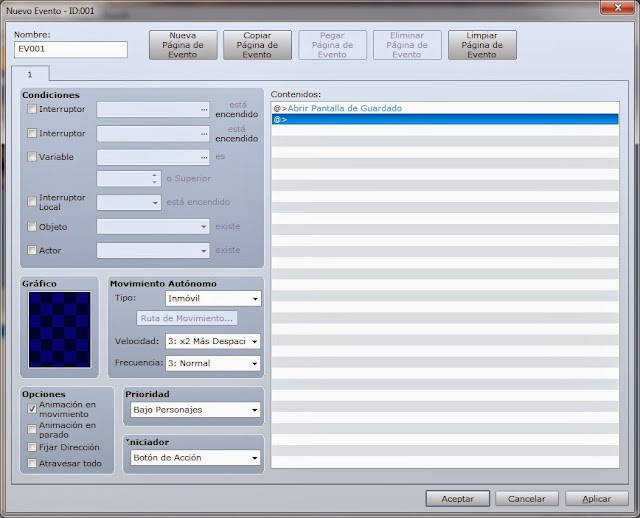
Task: Click the Ruta de Movimiento button
Action: point(187,318)
